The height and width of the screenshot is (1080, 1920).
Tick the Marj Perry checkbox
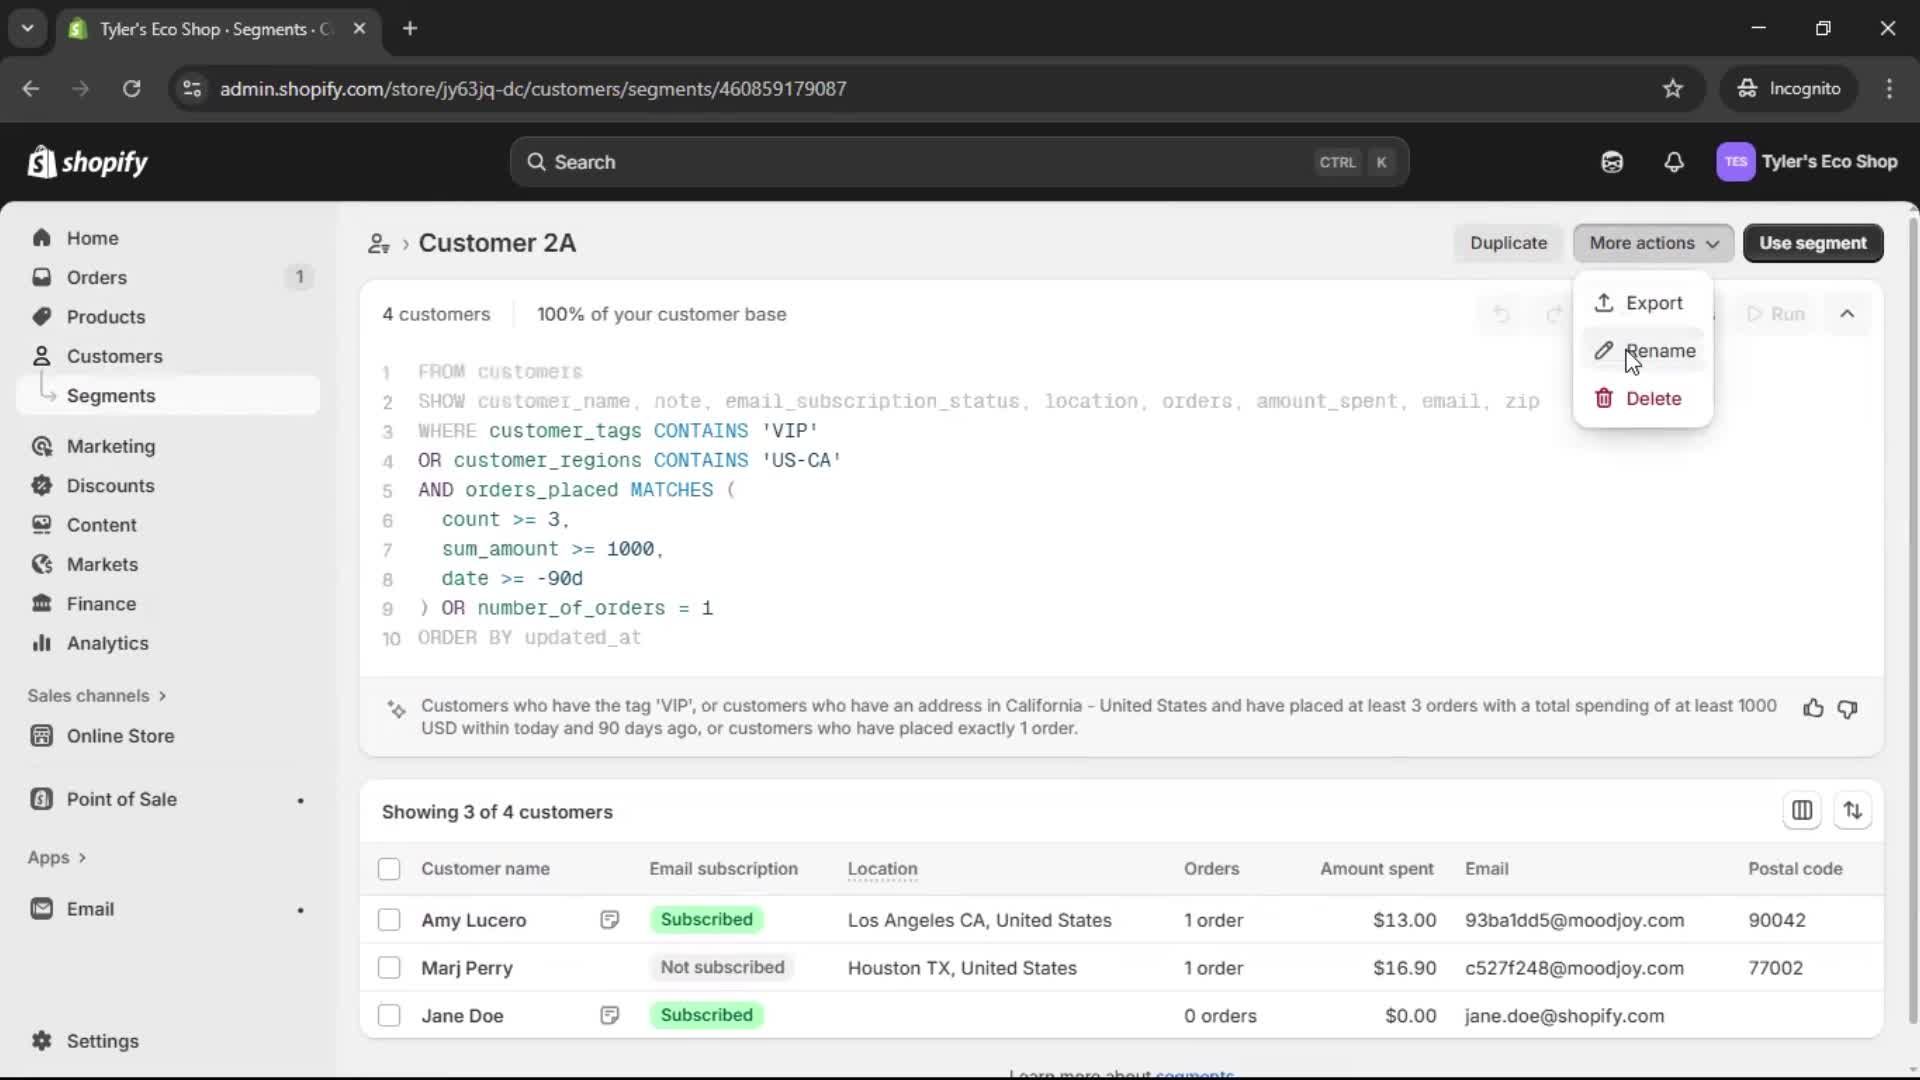pyautogui.click(x=389, y=968)
